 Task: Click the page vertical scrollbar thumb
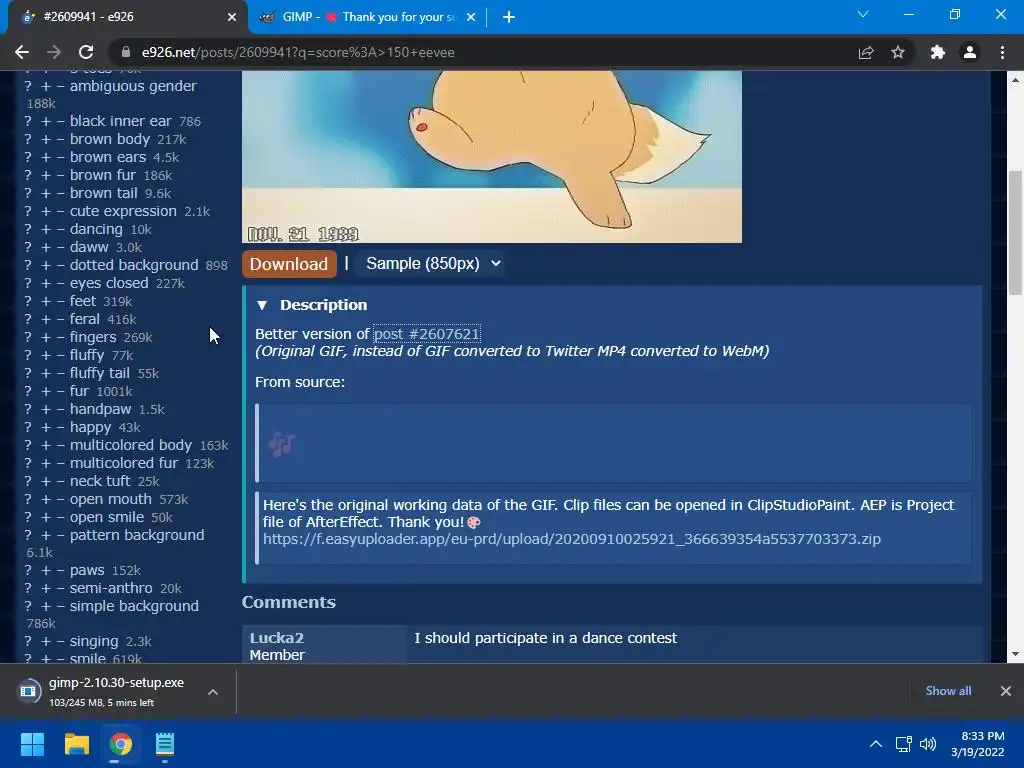1015,232
